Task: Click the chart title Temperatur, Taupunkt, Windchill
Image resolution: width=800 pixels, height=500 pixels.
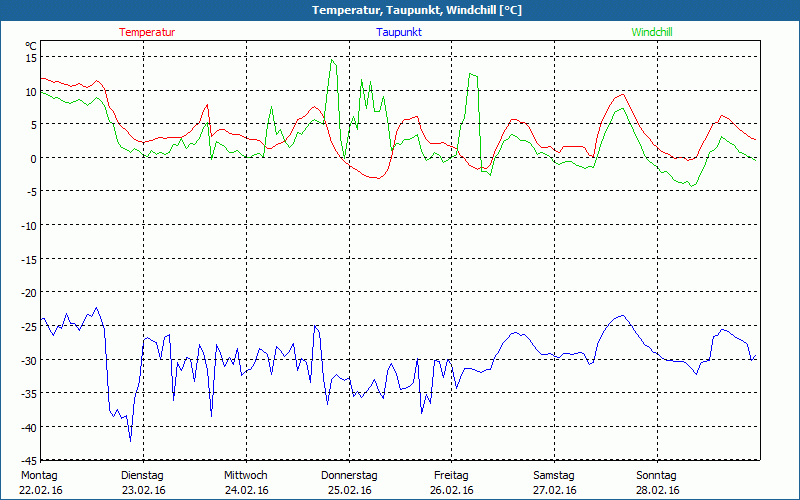Action: pyautogui.click(x=417, y=10)
